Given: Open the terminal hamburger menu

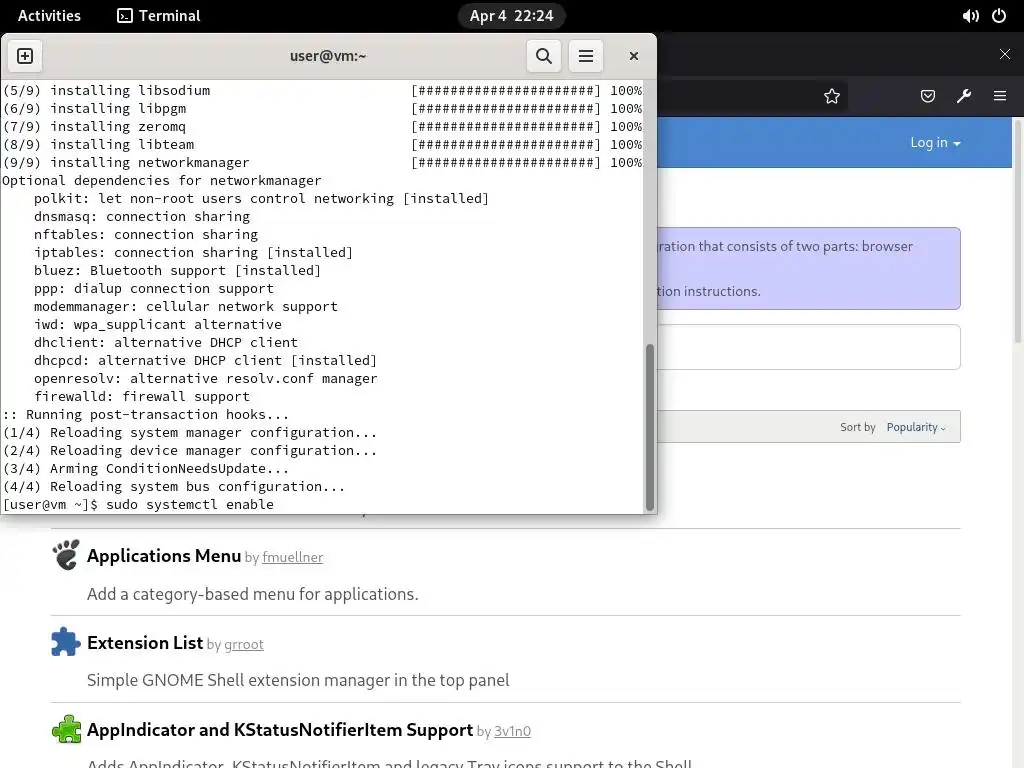Looking at the screenshot, I should (586, 56).
